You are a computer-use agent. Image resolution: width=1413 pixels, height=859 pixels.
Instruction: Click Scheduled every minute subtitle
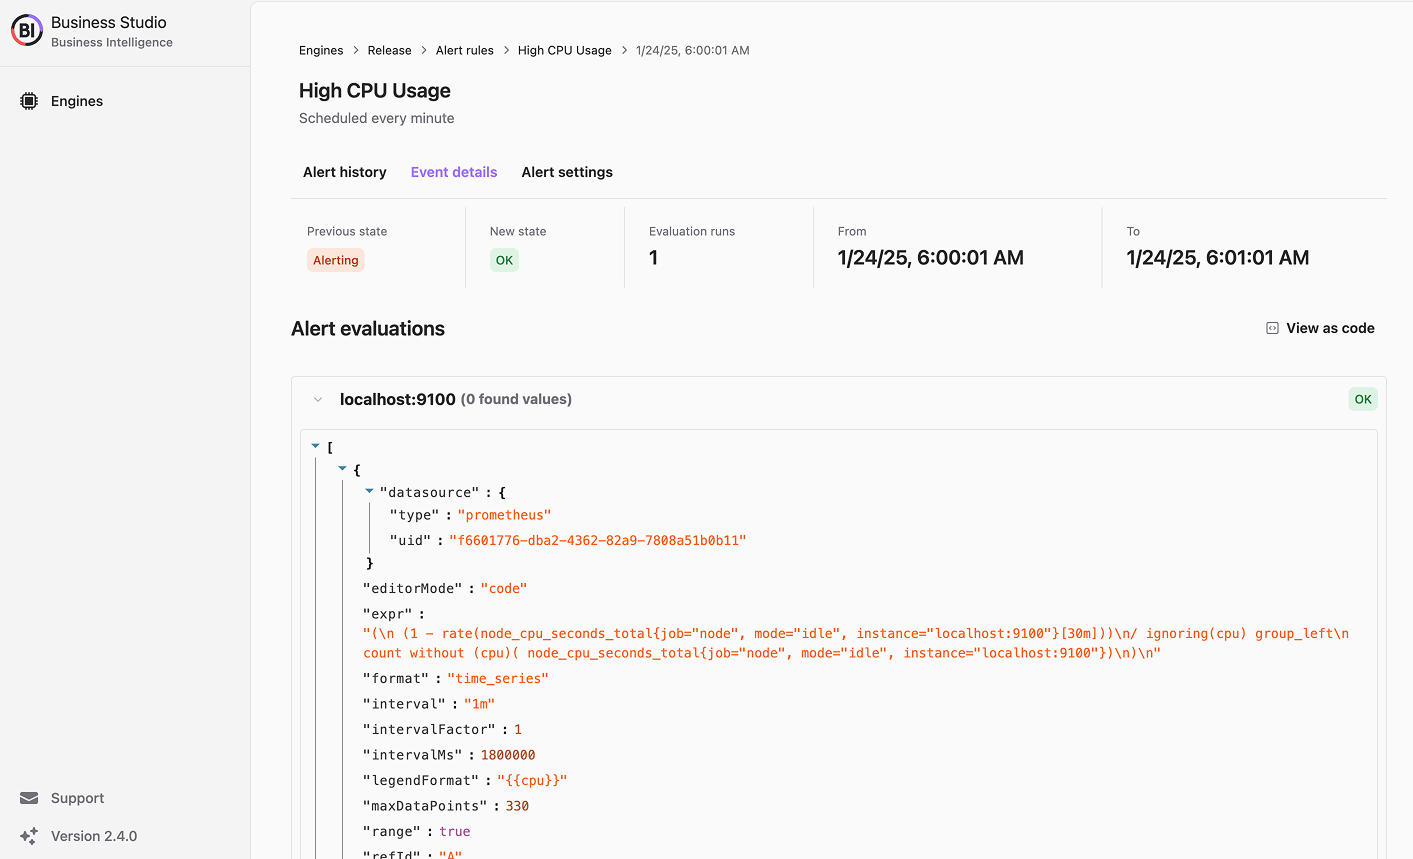[x=377, y=118]
